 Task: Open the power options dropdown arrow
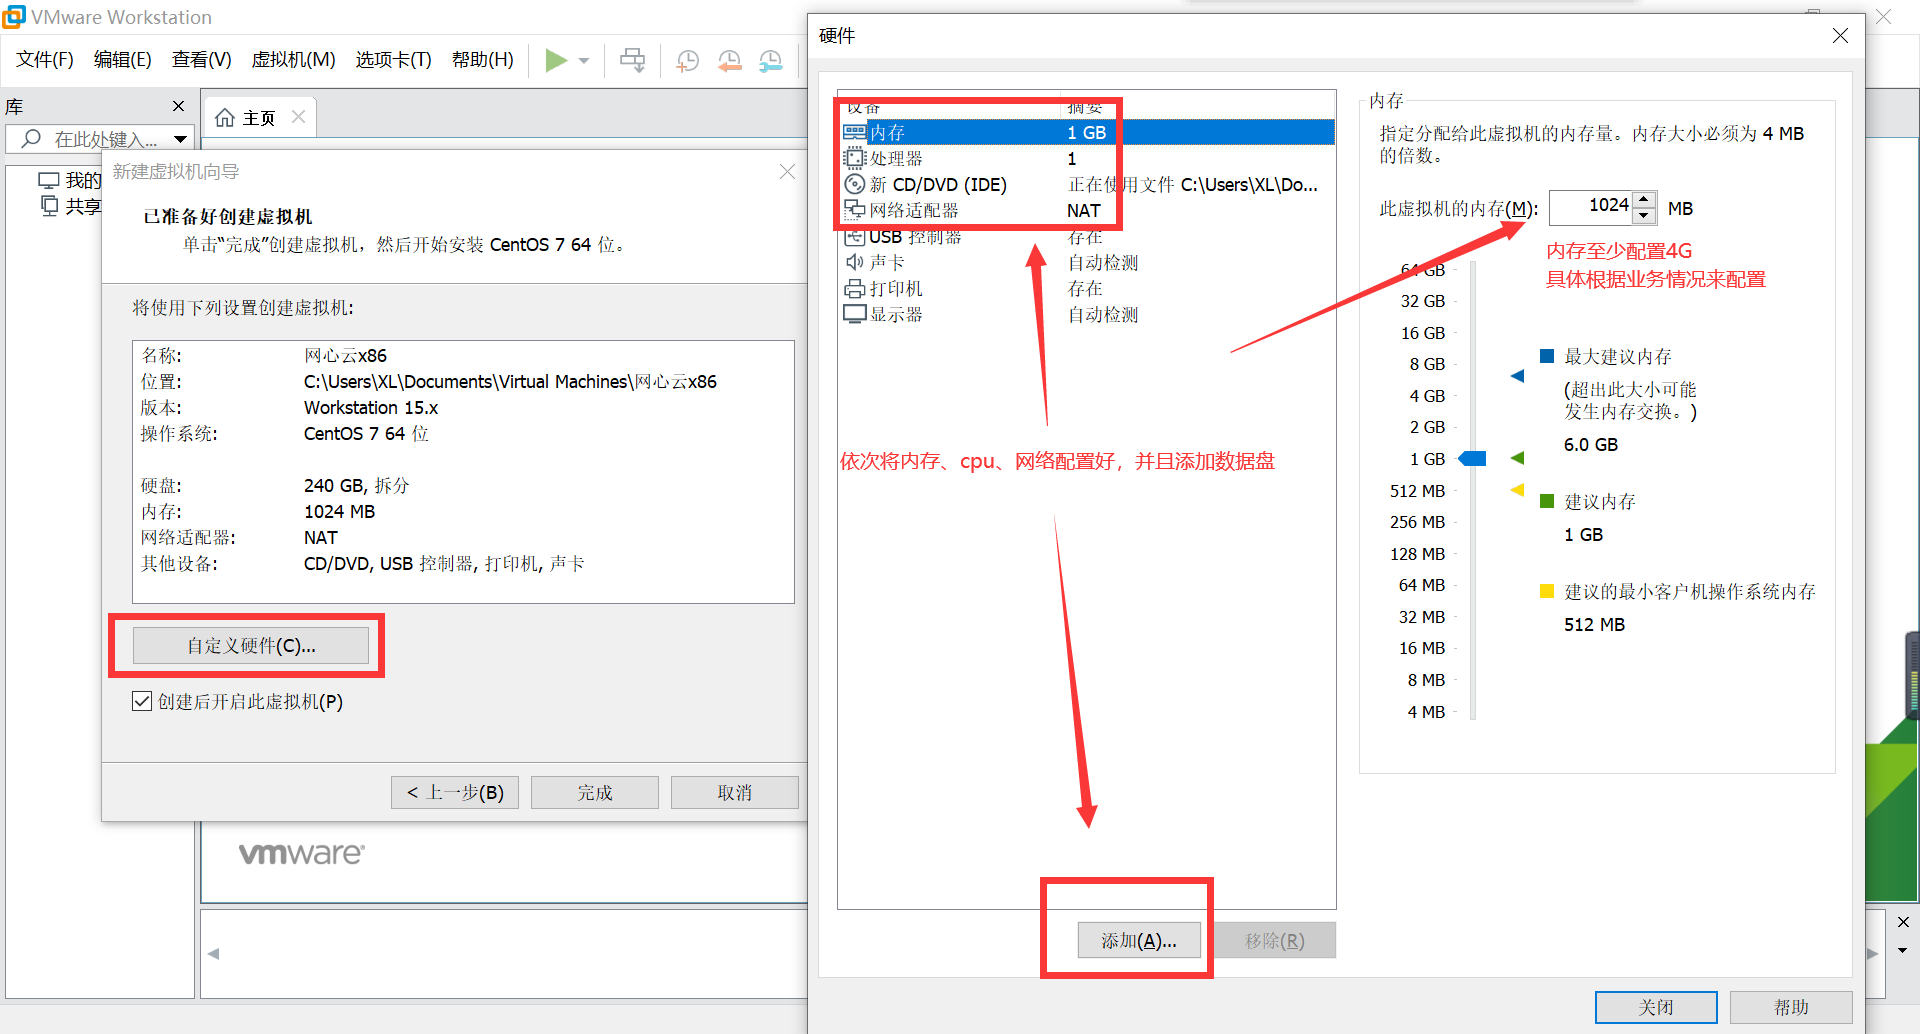tap(584, 61)
